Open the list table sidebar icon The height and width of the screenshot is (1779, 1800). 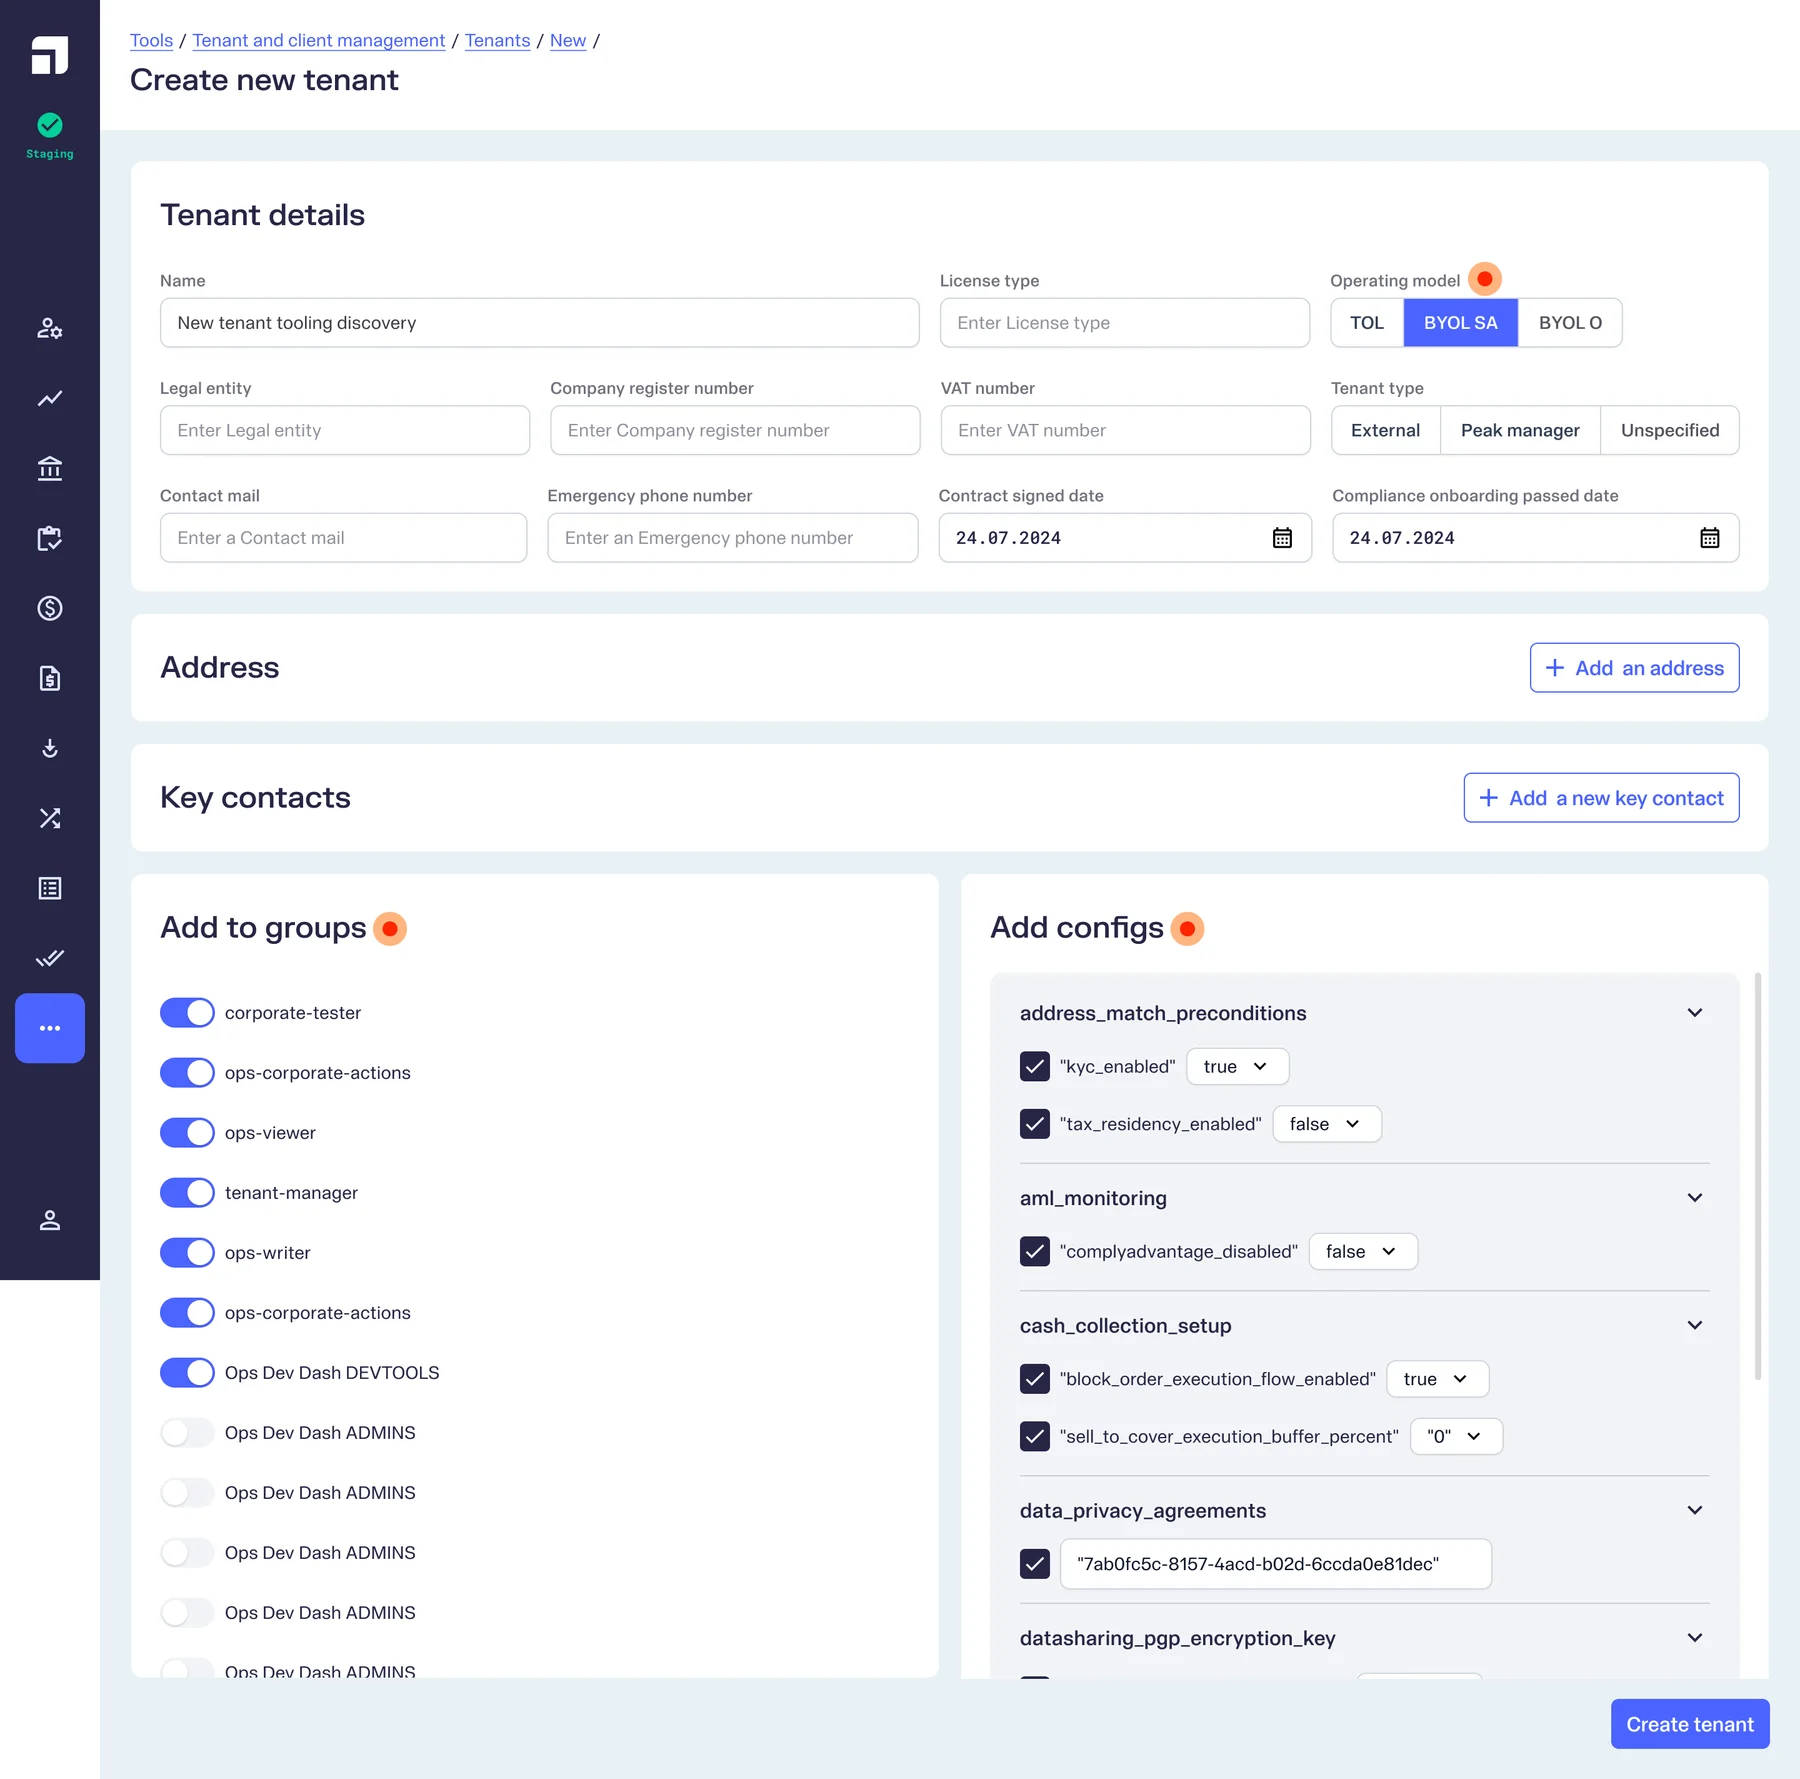(49, 888)
